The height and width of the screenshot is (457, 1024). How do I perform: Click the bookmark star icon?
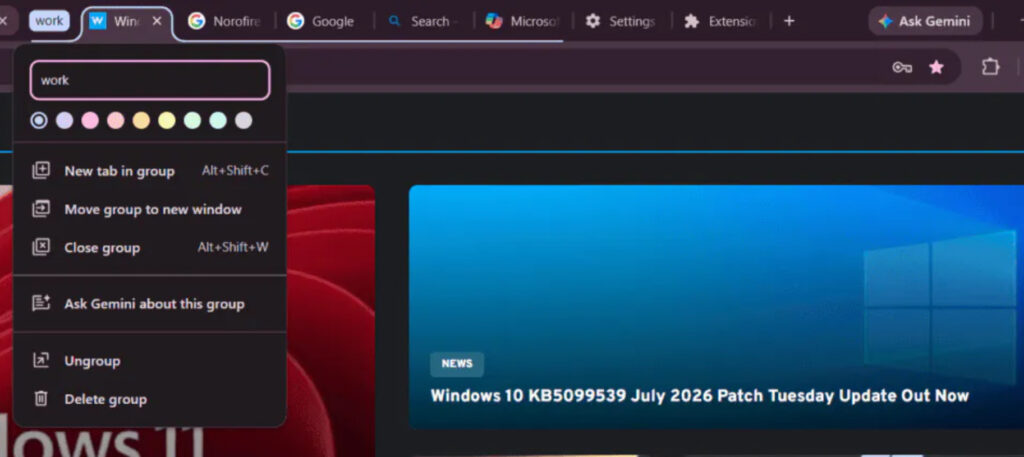pyautogui.click(x=936, y=67)
